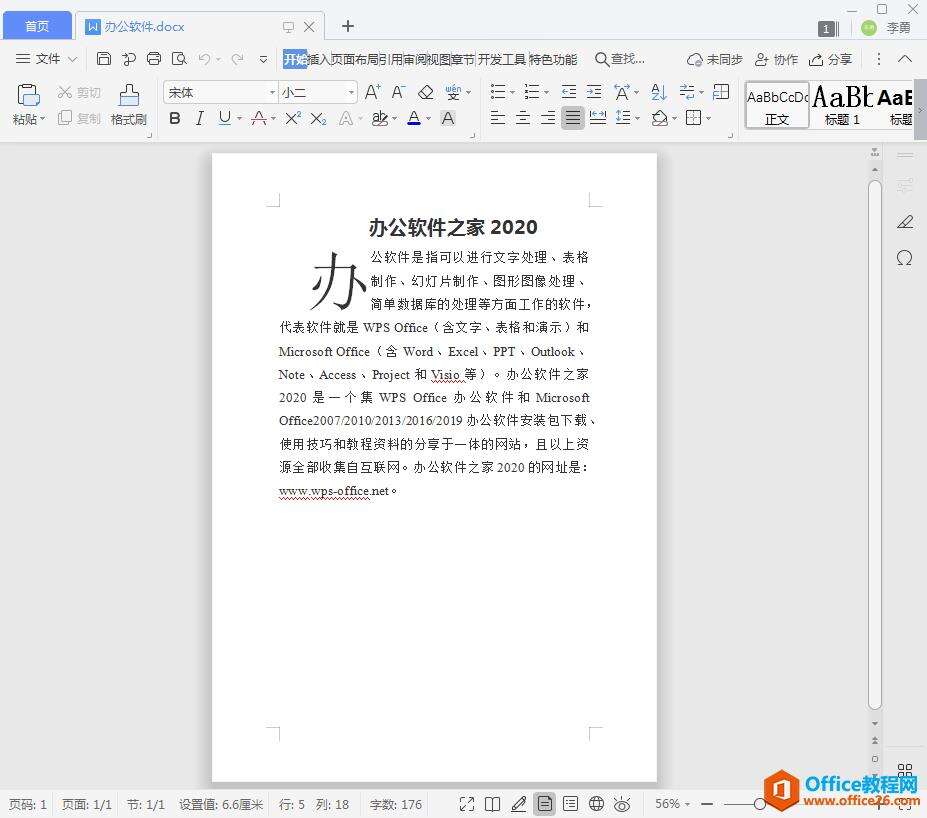Open the web layout view globe icon
Image resolution: width=927 pixels, height=818 pixels.
point(596,803)
